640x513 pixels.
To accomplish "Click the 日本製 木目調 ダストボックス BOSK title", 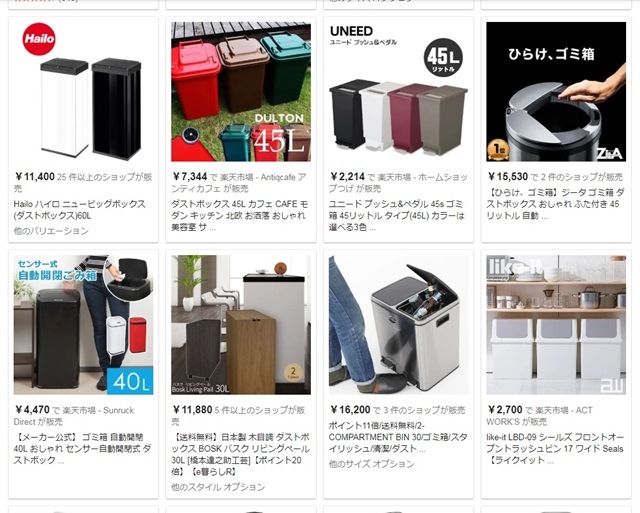I will coord(240,454).
